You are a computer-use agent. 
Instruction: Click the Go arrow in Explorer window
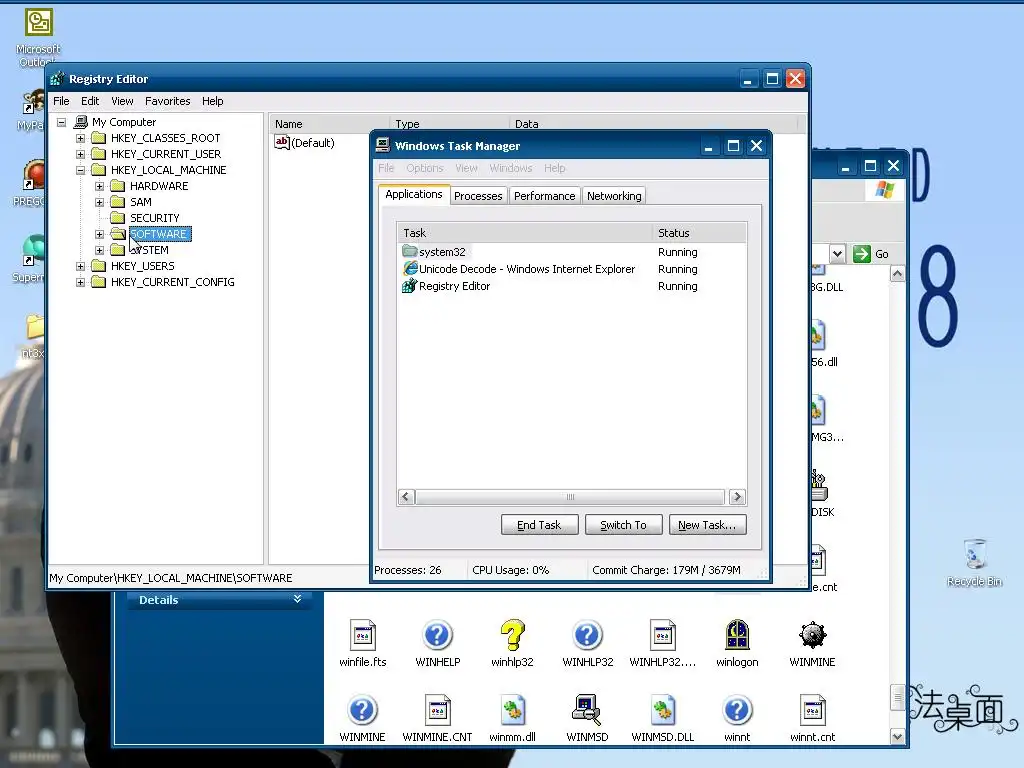(861, 253)
